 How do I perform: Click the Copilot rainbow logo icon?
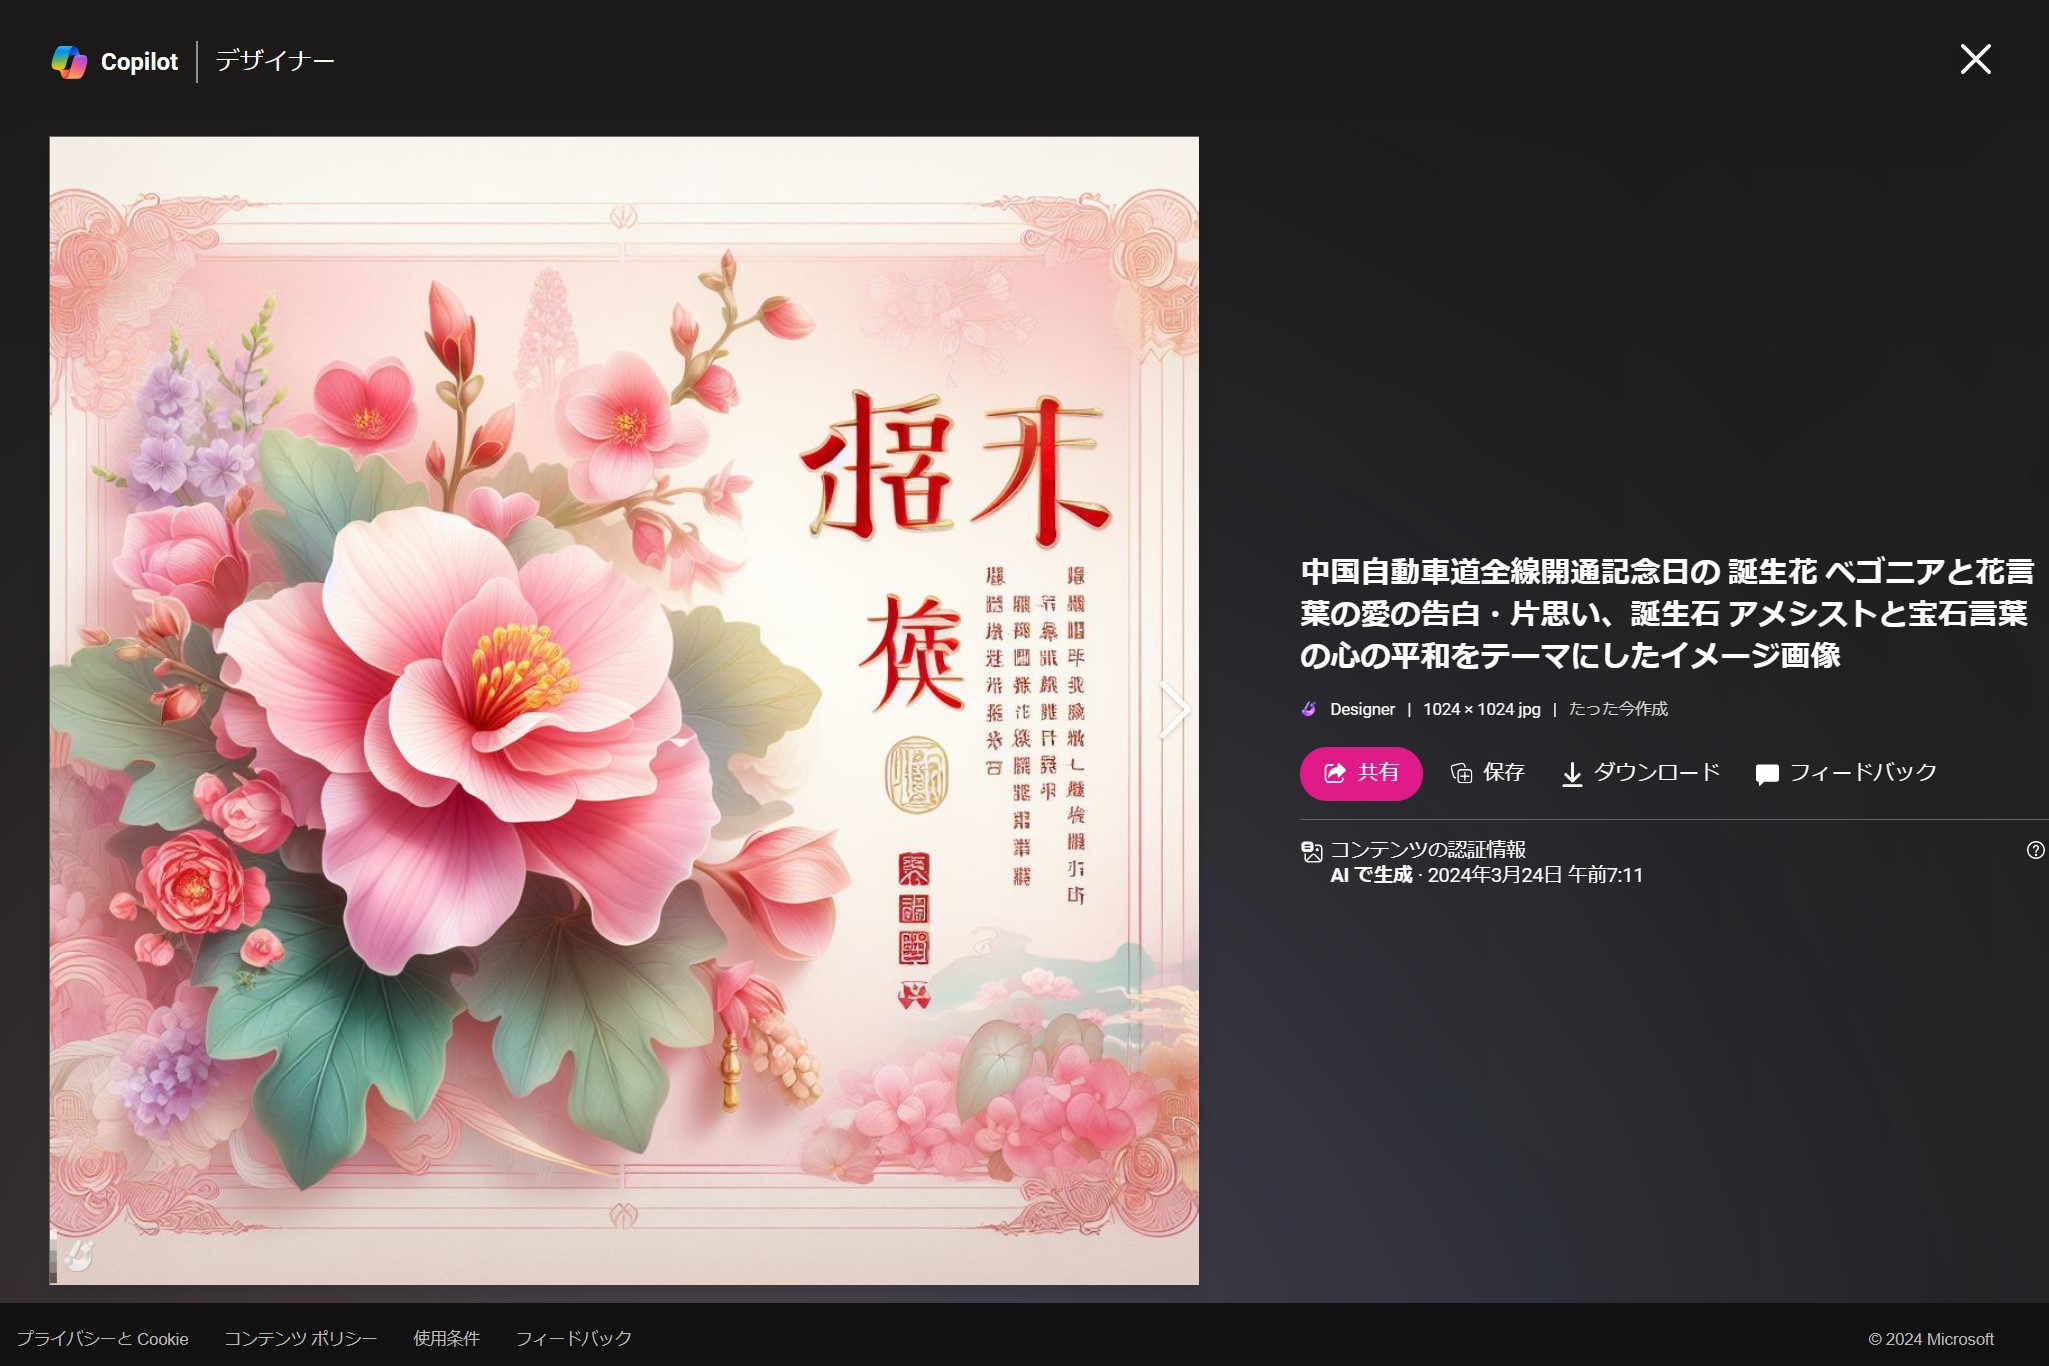[69, 62]
